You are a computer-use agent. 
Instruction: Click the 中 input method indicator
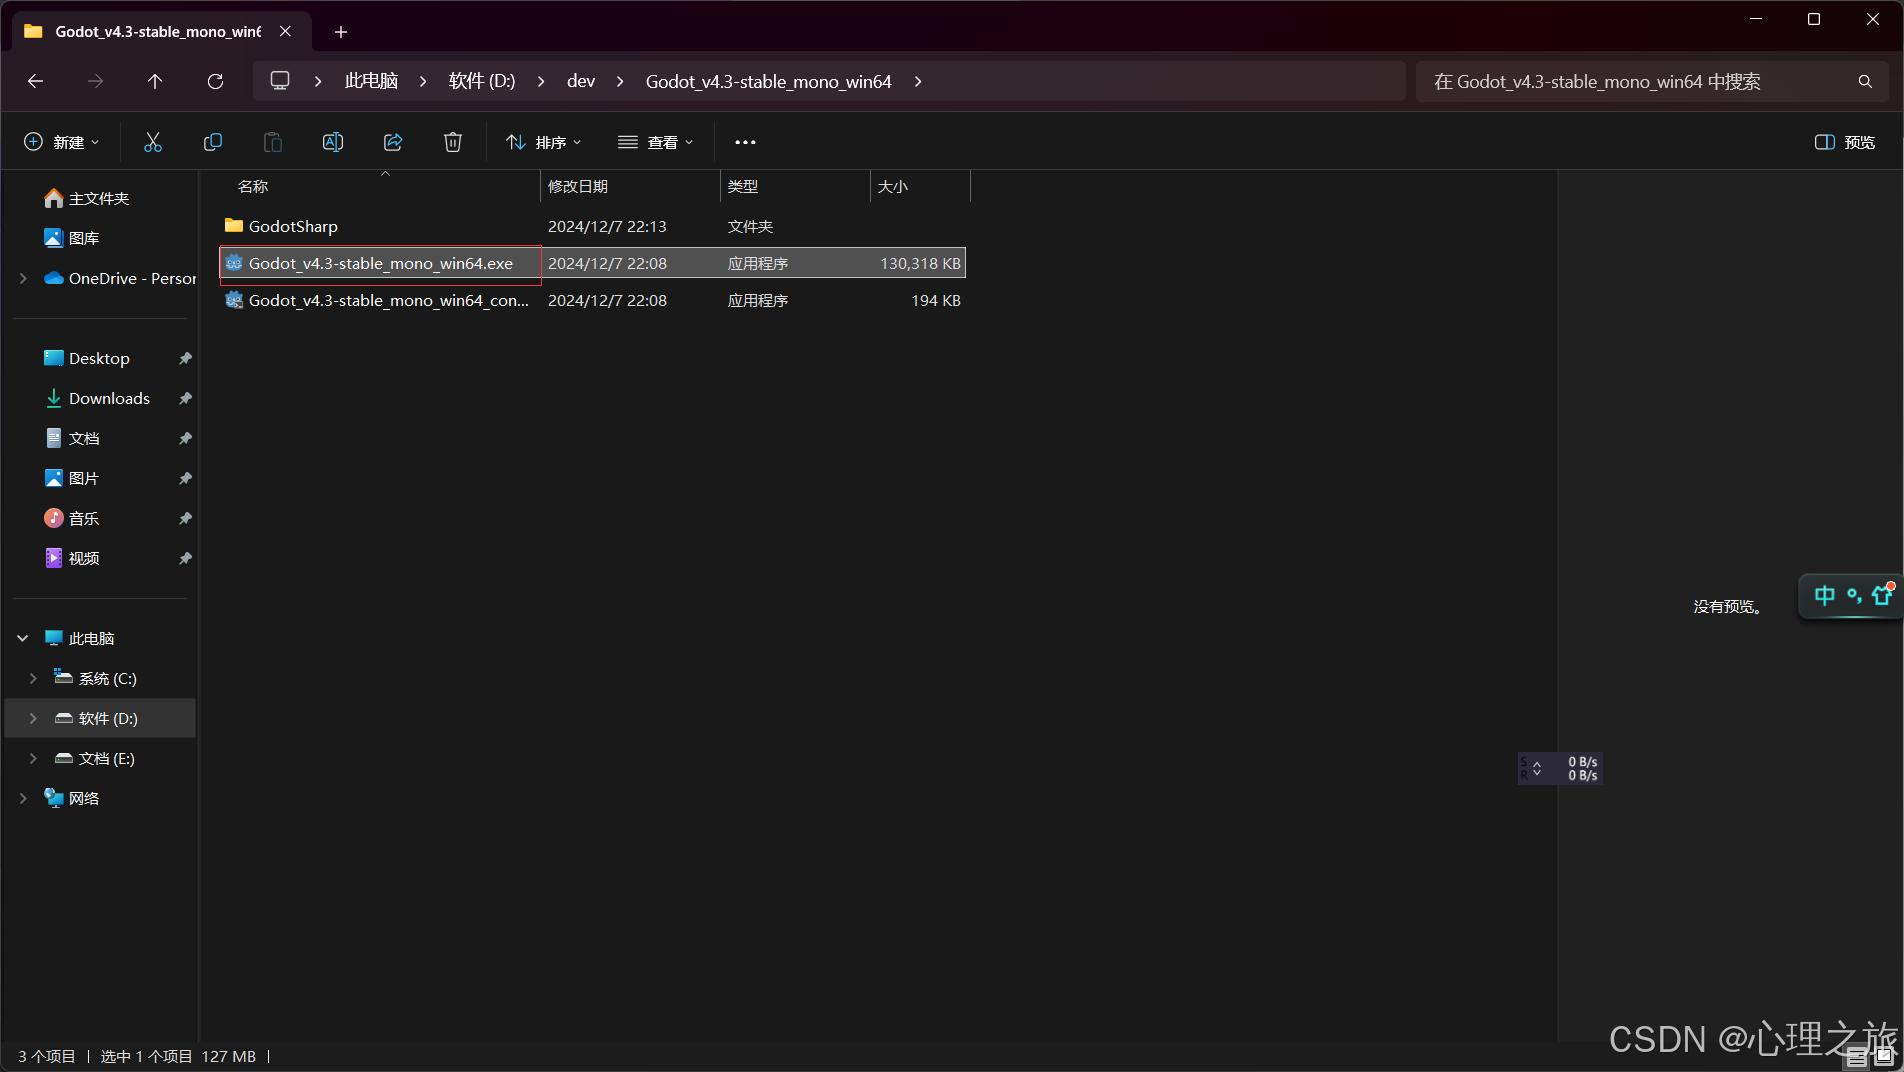(x=1824, y=595)
